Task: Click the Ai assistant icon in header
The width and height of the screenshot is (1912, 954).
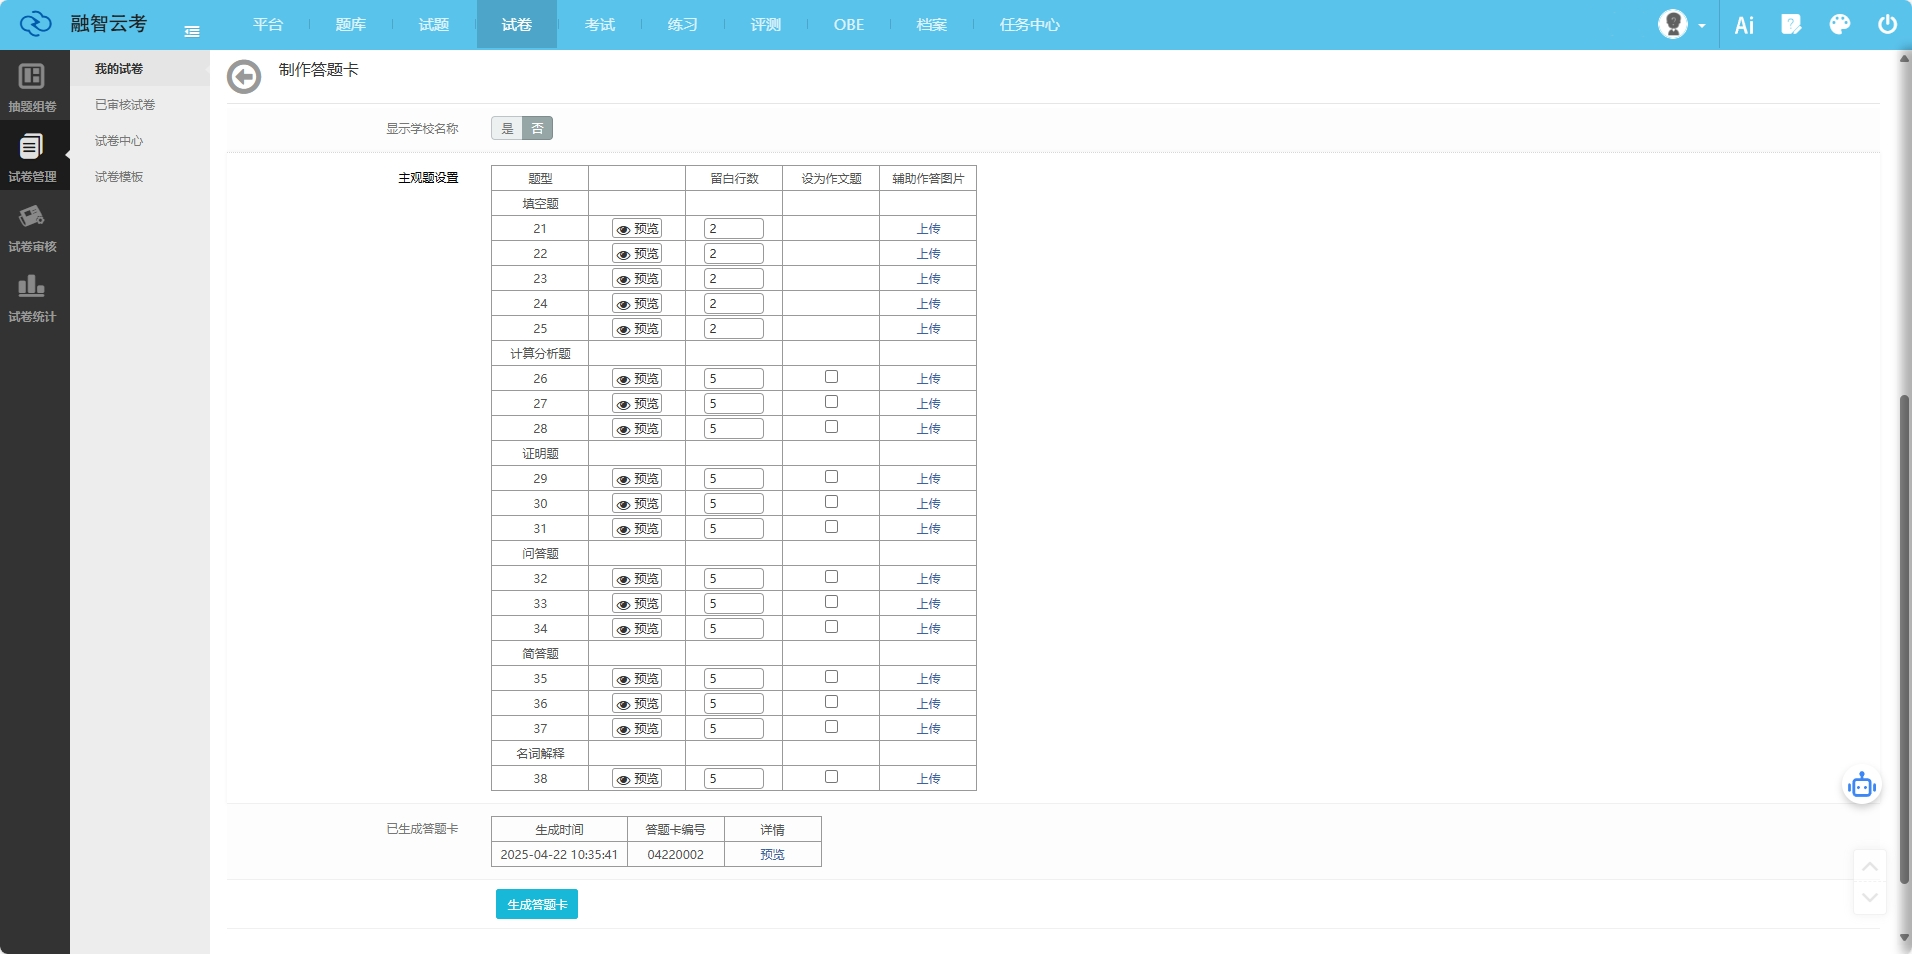Action: [x=1744, y=25]
